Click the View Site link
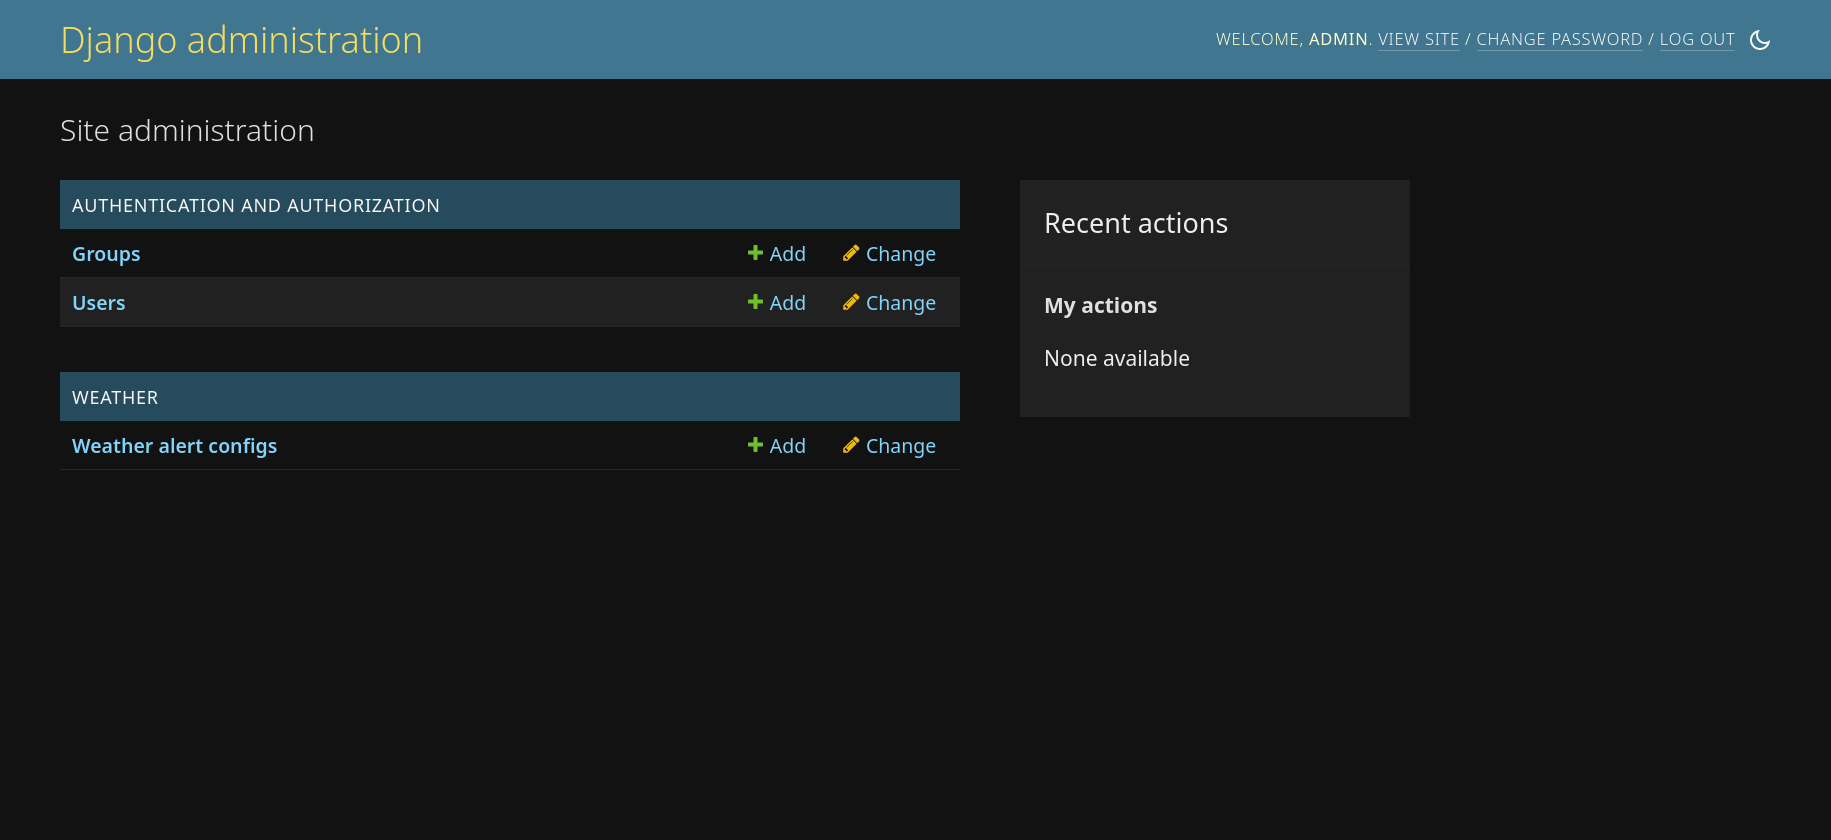Viewport: 1831px width, 840px height. point(1419,39)
